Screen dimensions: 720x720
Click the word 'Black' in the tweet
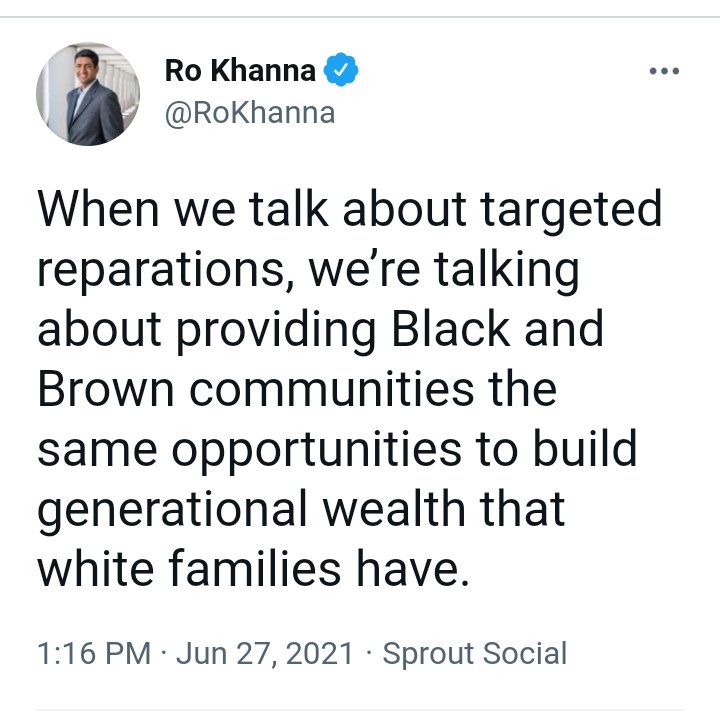pos(450,328)
